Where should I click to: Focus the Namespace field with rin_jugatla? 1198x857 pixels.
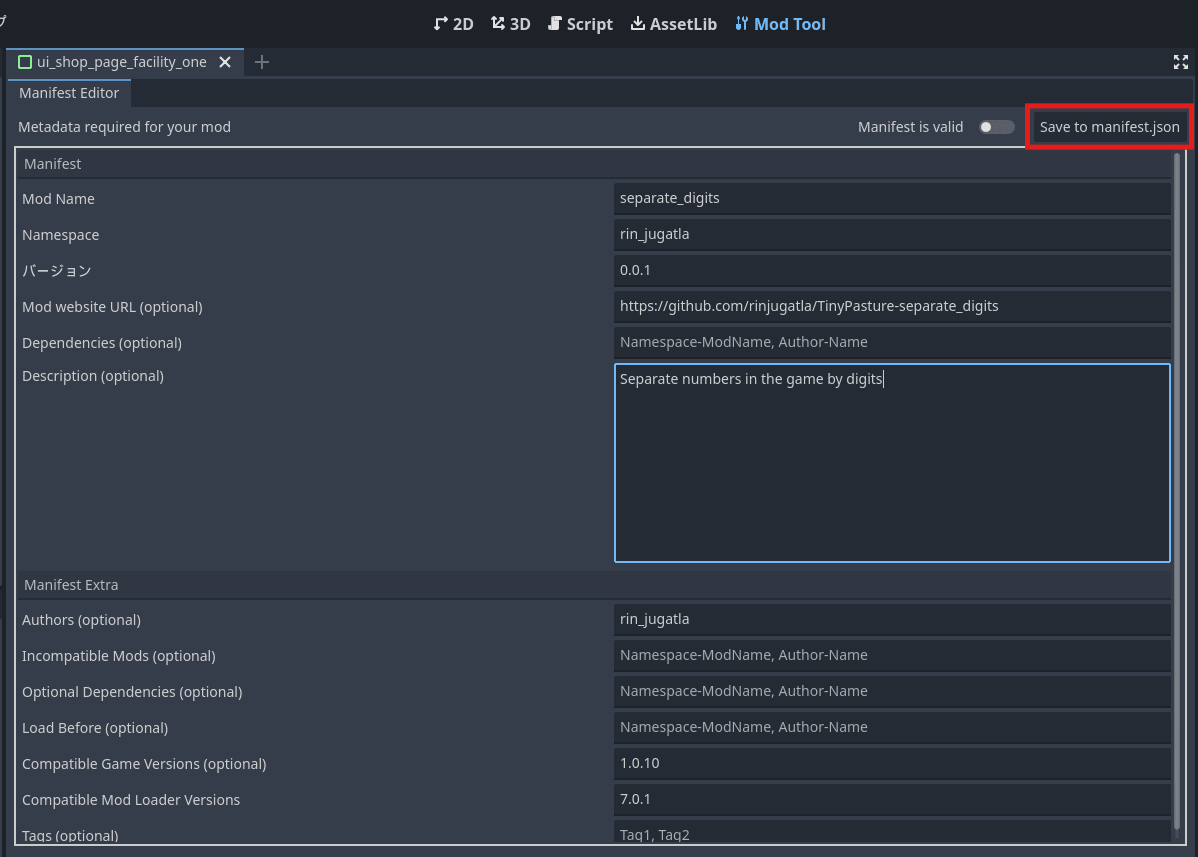pyautogui.click(x=892, y=234)
